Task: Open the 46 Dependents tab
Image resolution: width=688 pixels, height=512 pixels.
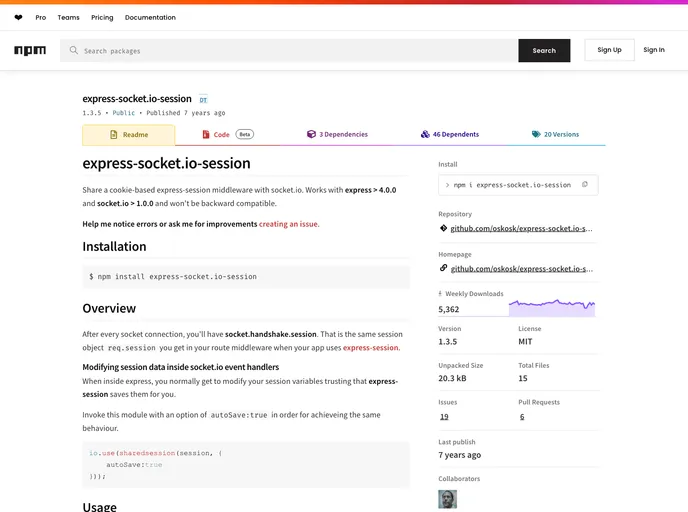Action: pos(450,134)
